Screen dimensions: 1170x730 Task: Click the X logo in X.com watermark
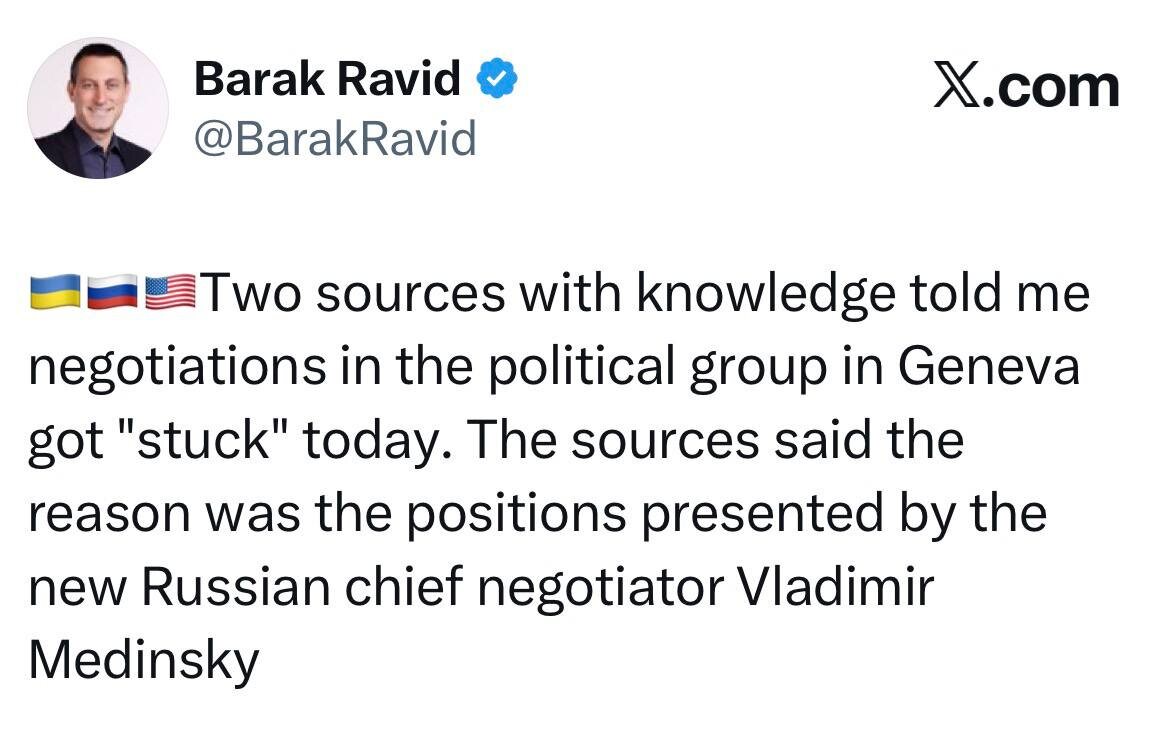(x=957, y=87)
